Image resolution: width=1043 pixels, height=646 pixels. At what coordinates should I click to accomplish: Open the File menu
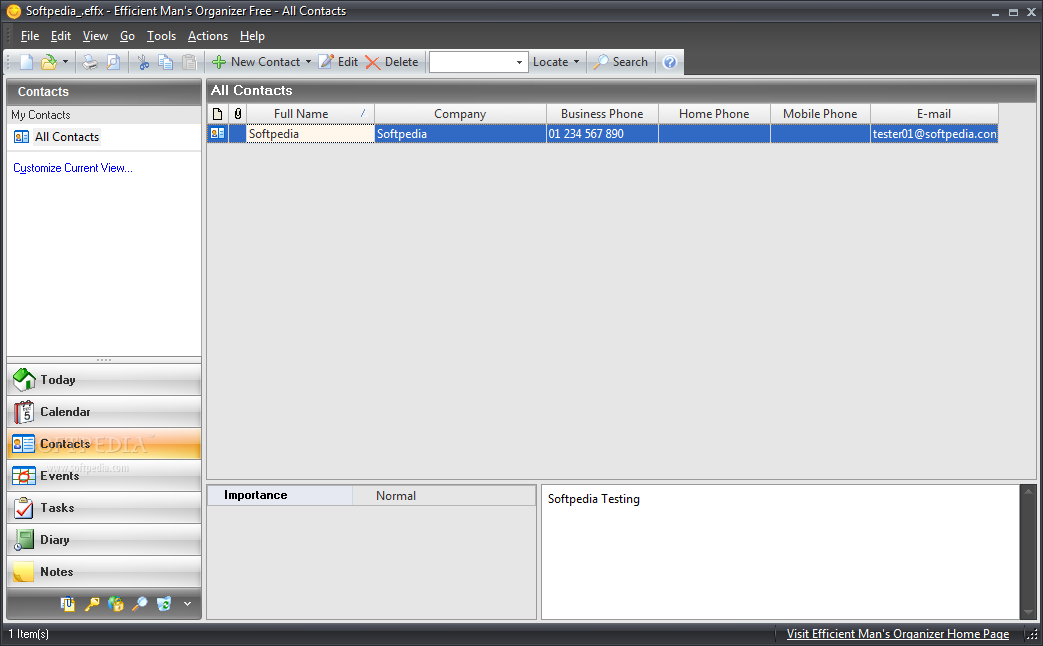pyautogui.click(x=30, y=36)
